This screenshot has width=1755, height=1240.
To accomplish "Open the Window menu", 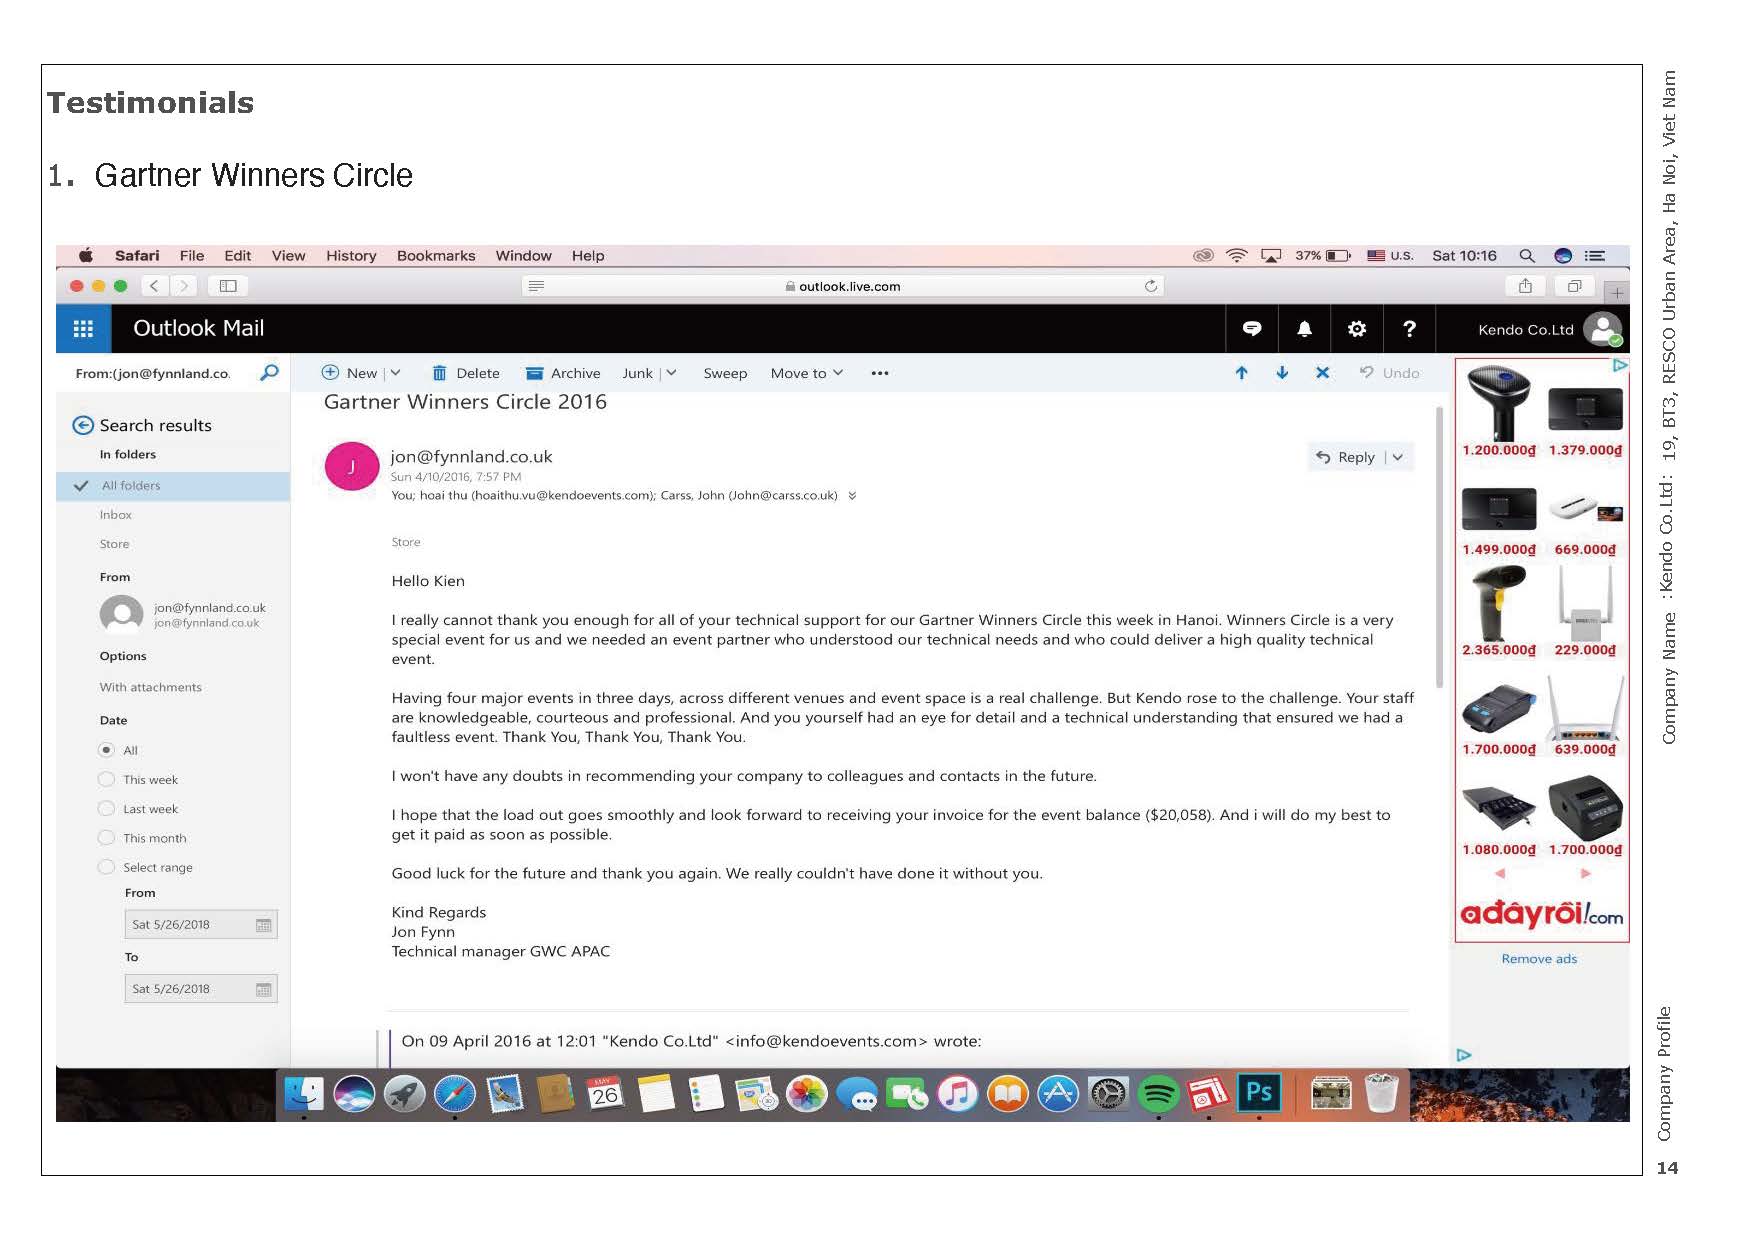I will click(x=523, y=256).
